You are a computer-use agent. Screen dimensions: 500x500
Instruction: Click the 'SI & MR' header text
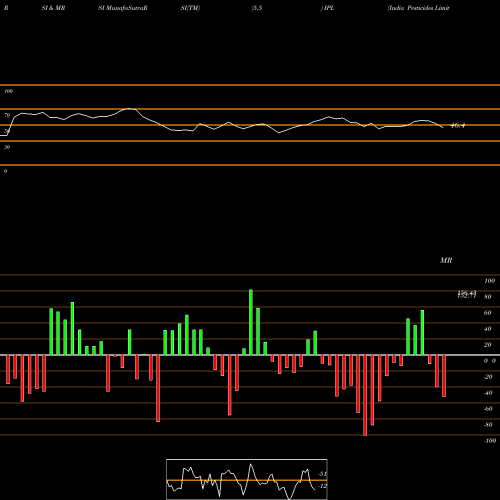(53, 8)
